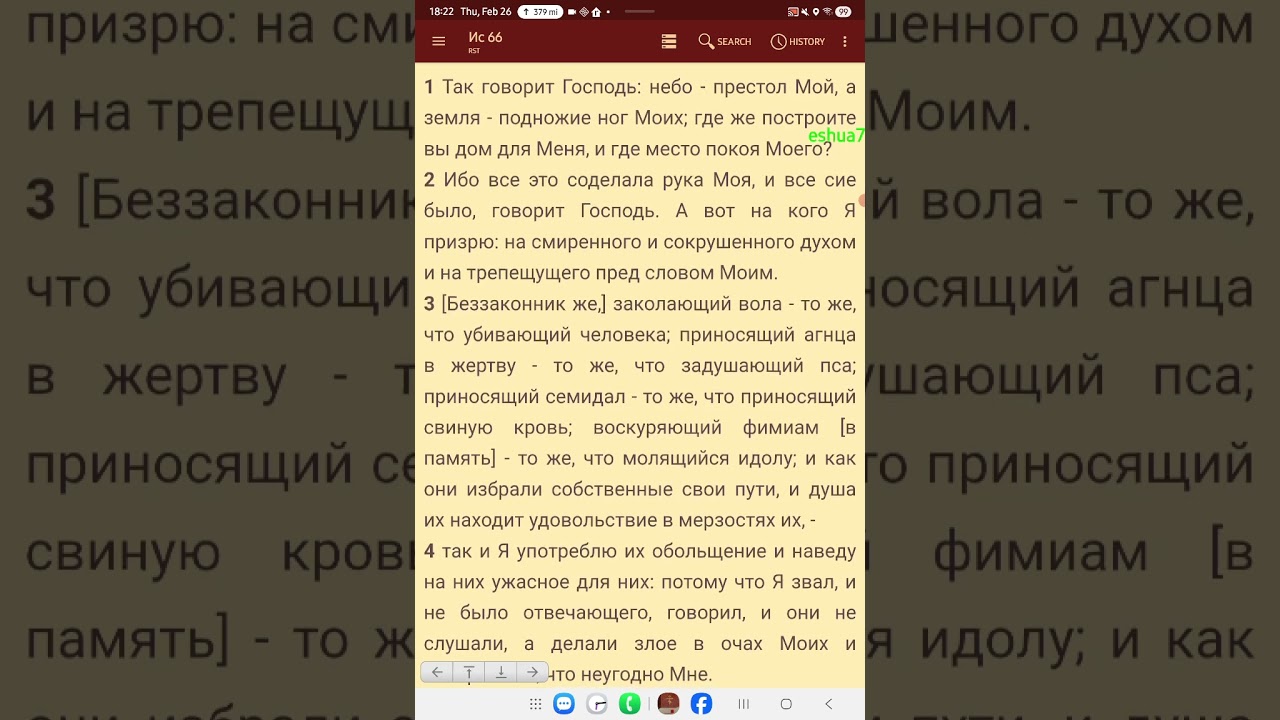Tap 'обольщение' in verse 4
The width and height of the screenshot is (1280, 720).
tap(707, 552)
